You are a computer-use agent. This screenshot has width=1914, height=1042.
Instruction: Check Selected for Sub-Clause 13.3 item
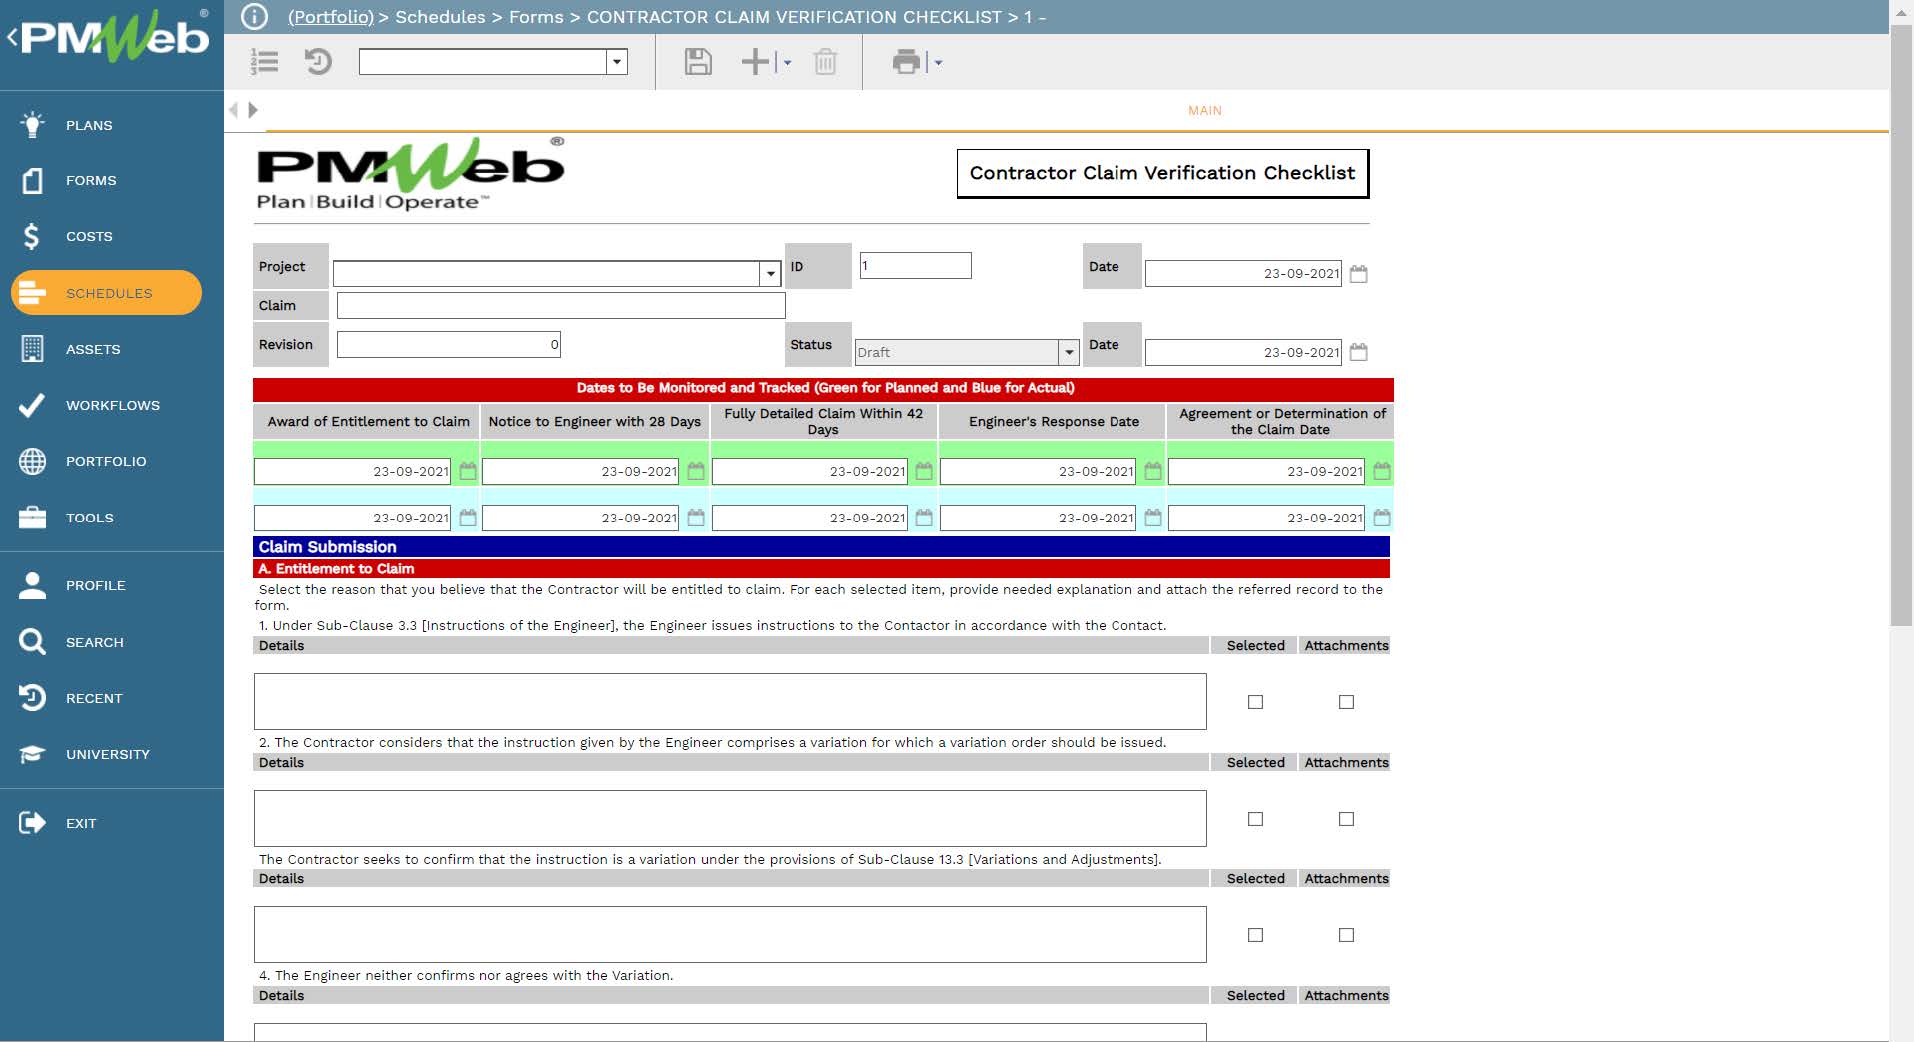tap(1255, 935)
